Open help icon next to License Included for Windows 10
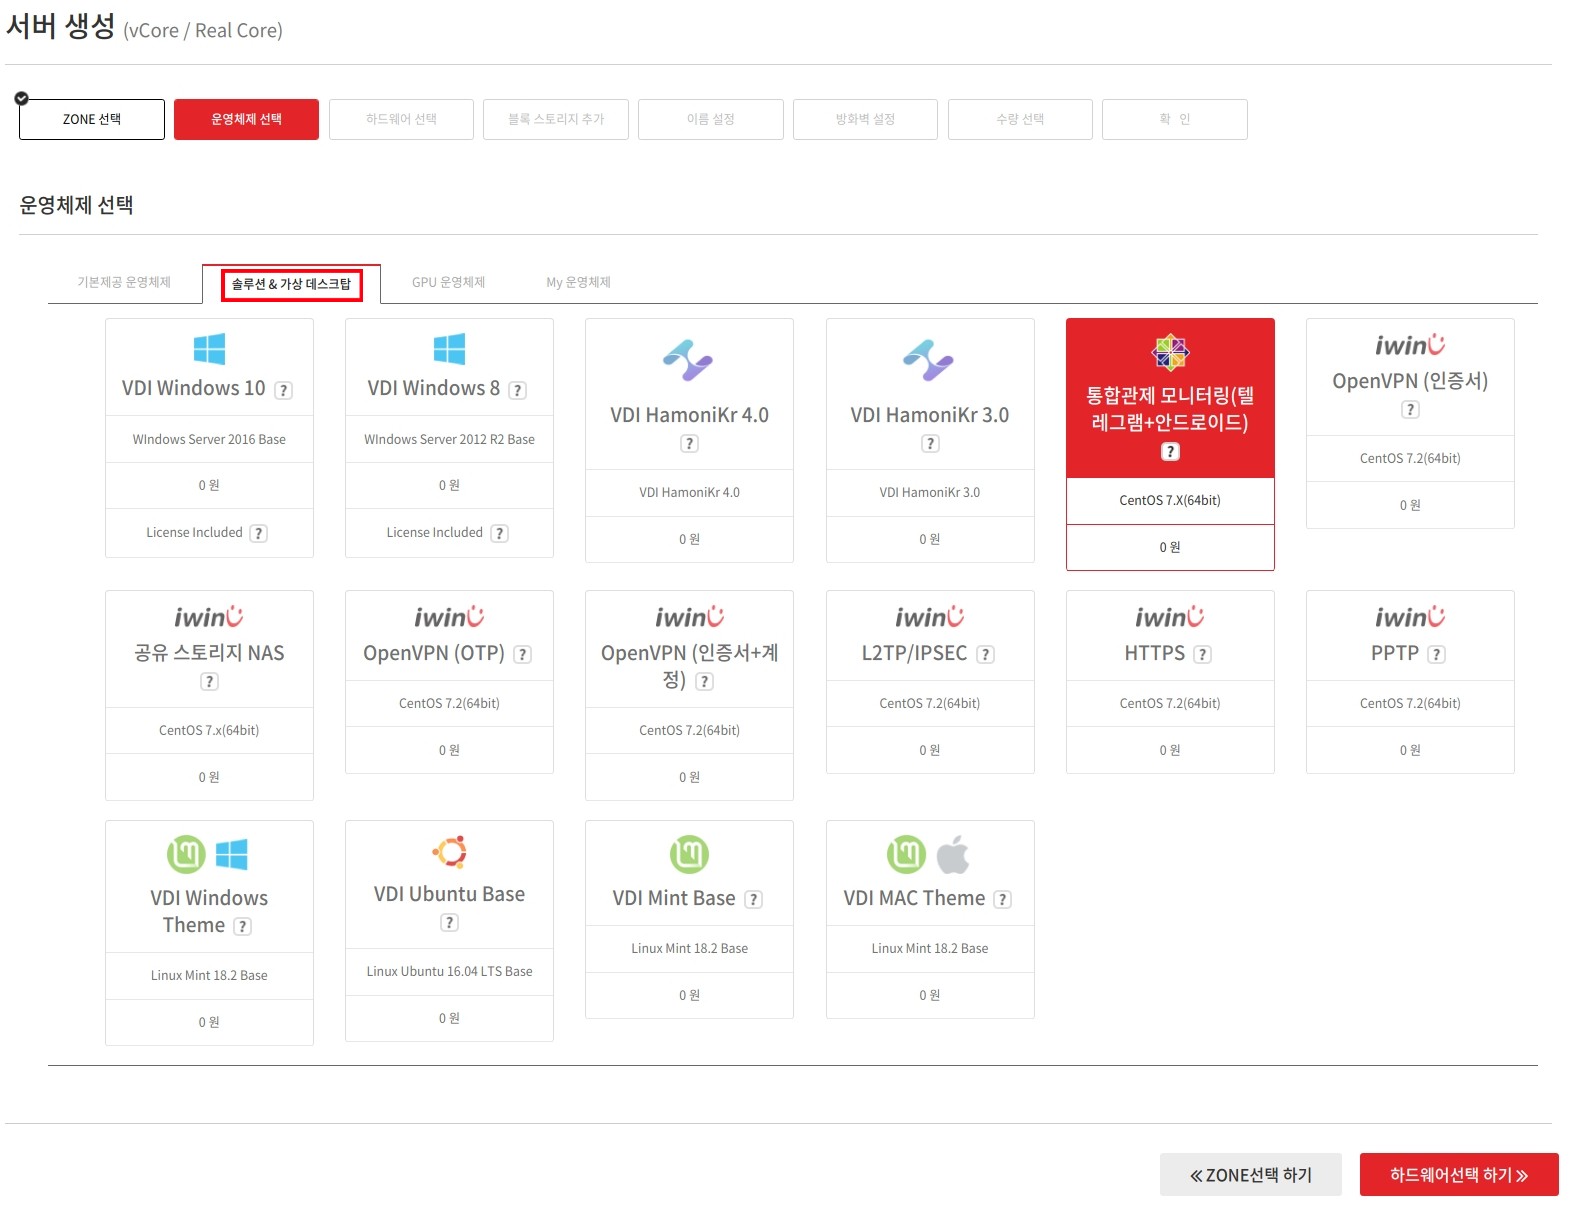Image resolution: width=1590 pixels, height=1208 pixels. (x=258, y=533)
